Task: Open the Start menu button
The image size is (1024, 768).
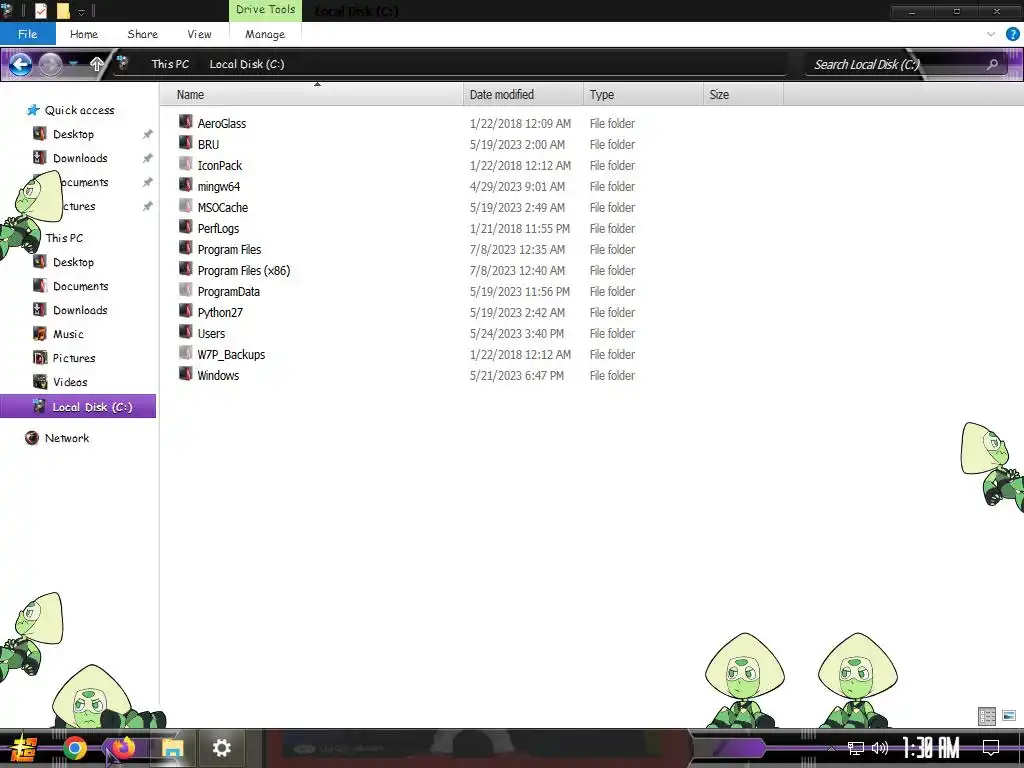Action: (22, 748)
